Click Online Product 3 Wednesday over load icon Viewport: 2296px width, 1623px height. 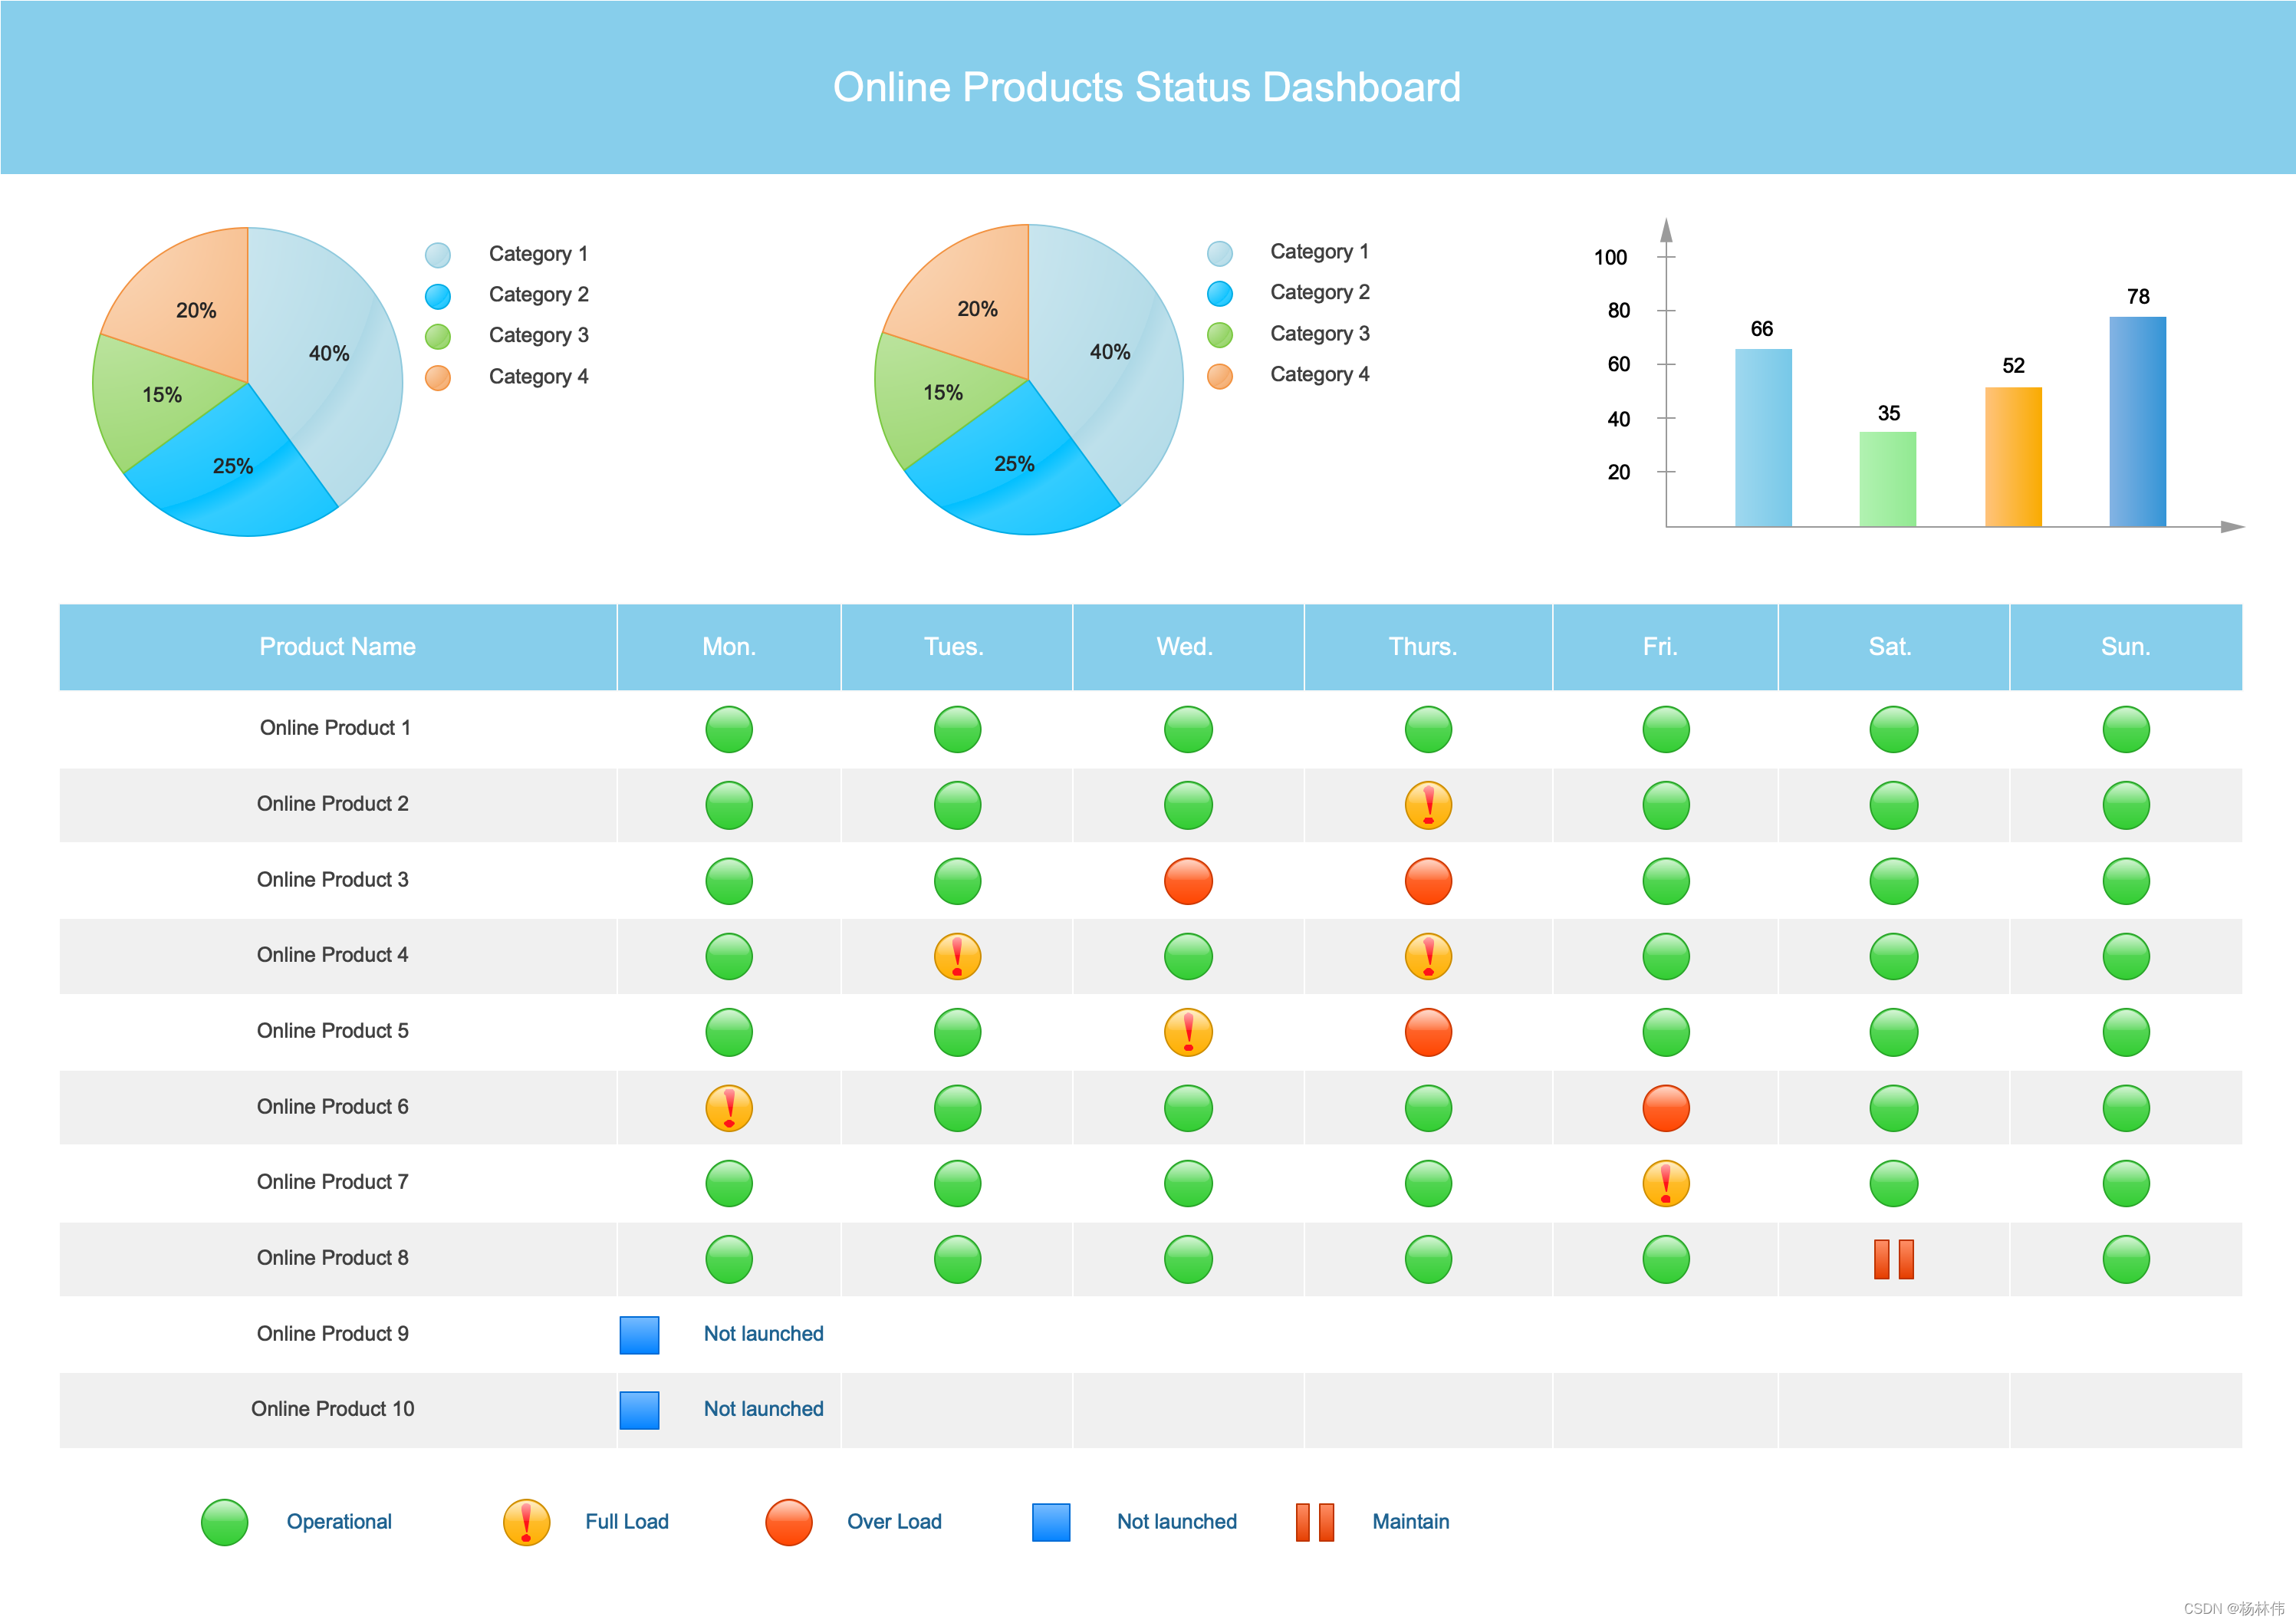(x=1188, y=881)
